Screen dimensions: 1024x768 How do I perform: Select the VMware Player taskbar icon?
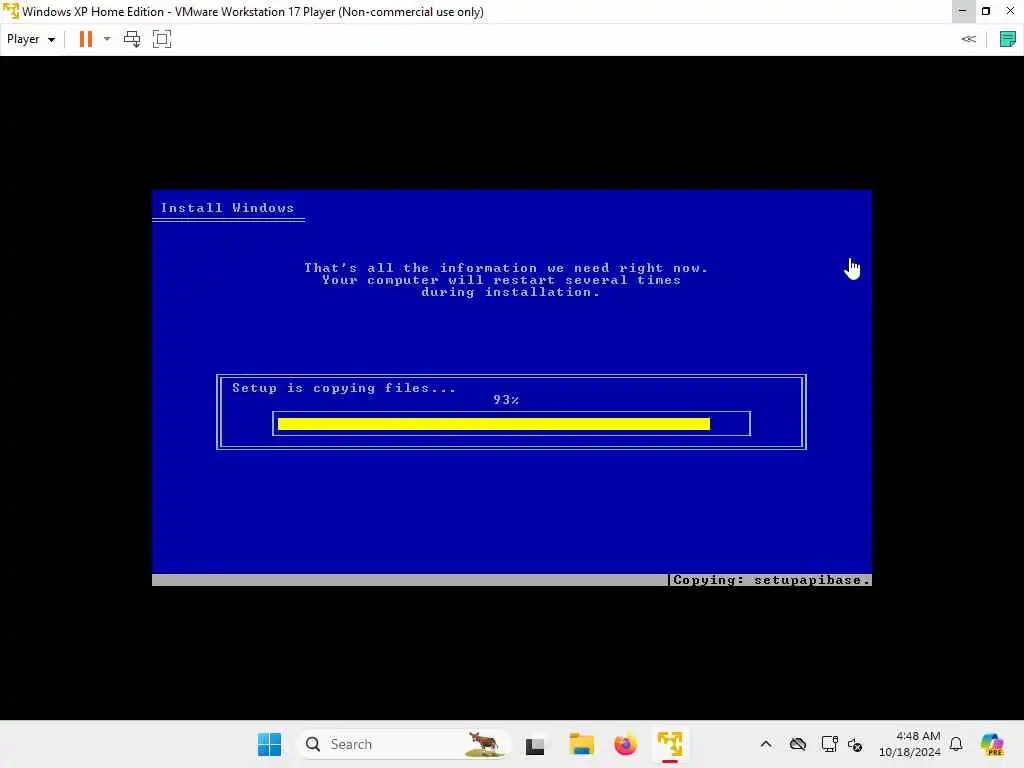tap(669, 744)
